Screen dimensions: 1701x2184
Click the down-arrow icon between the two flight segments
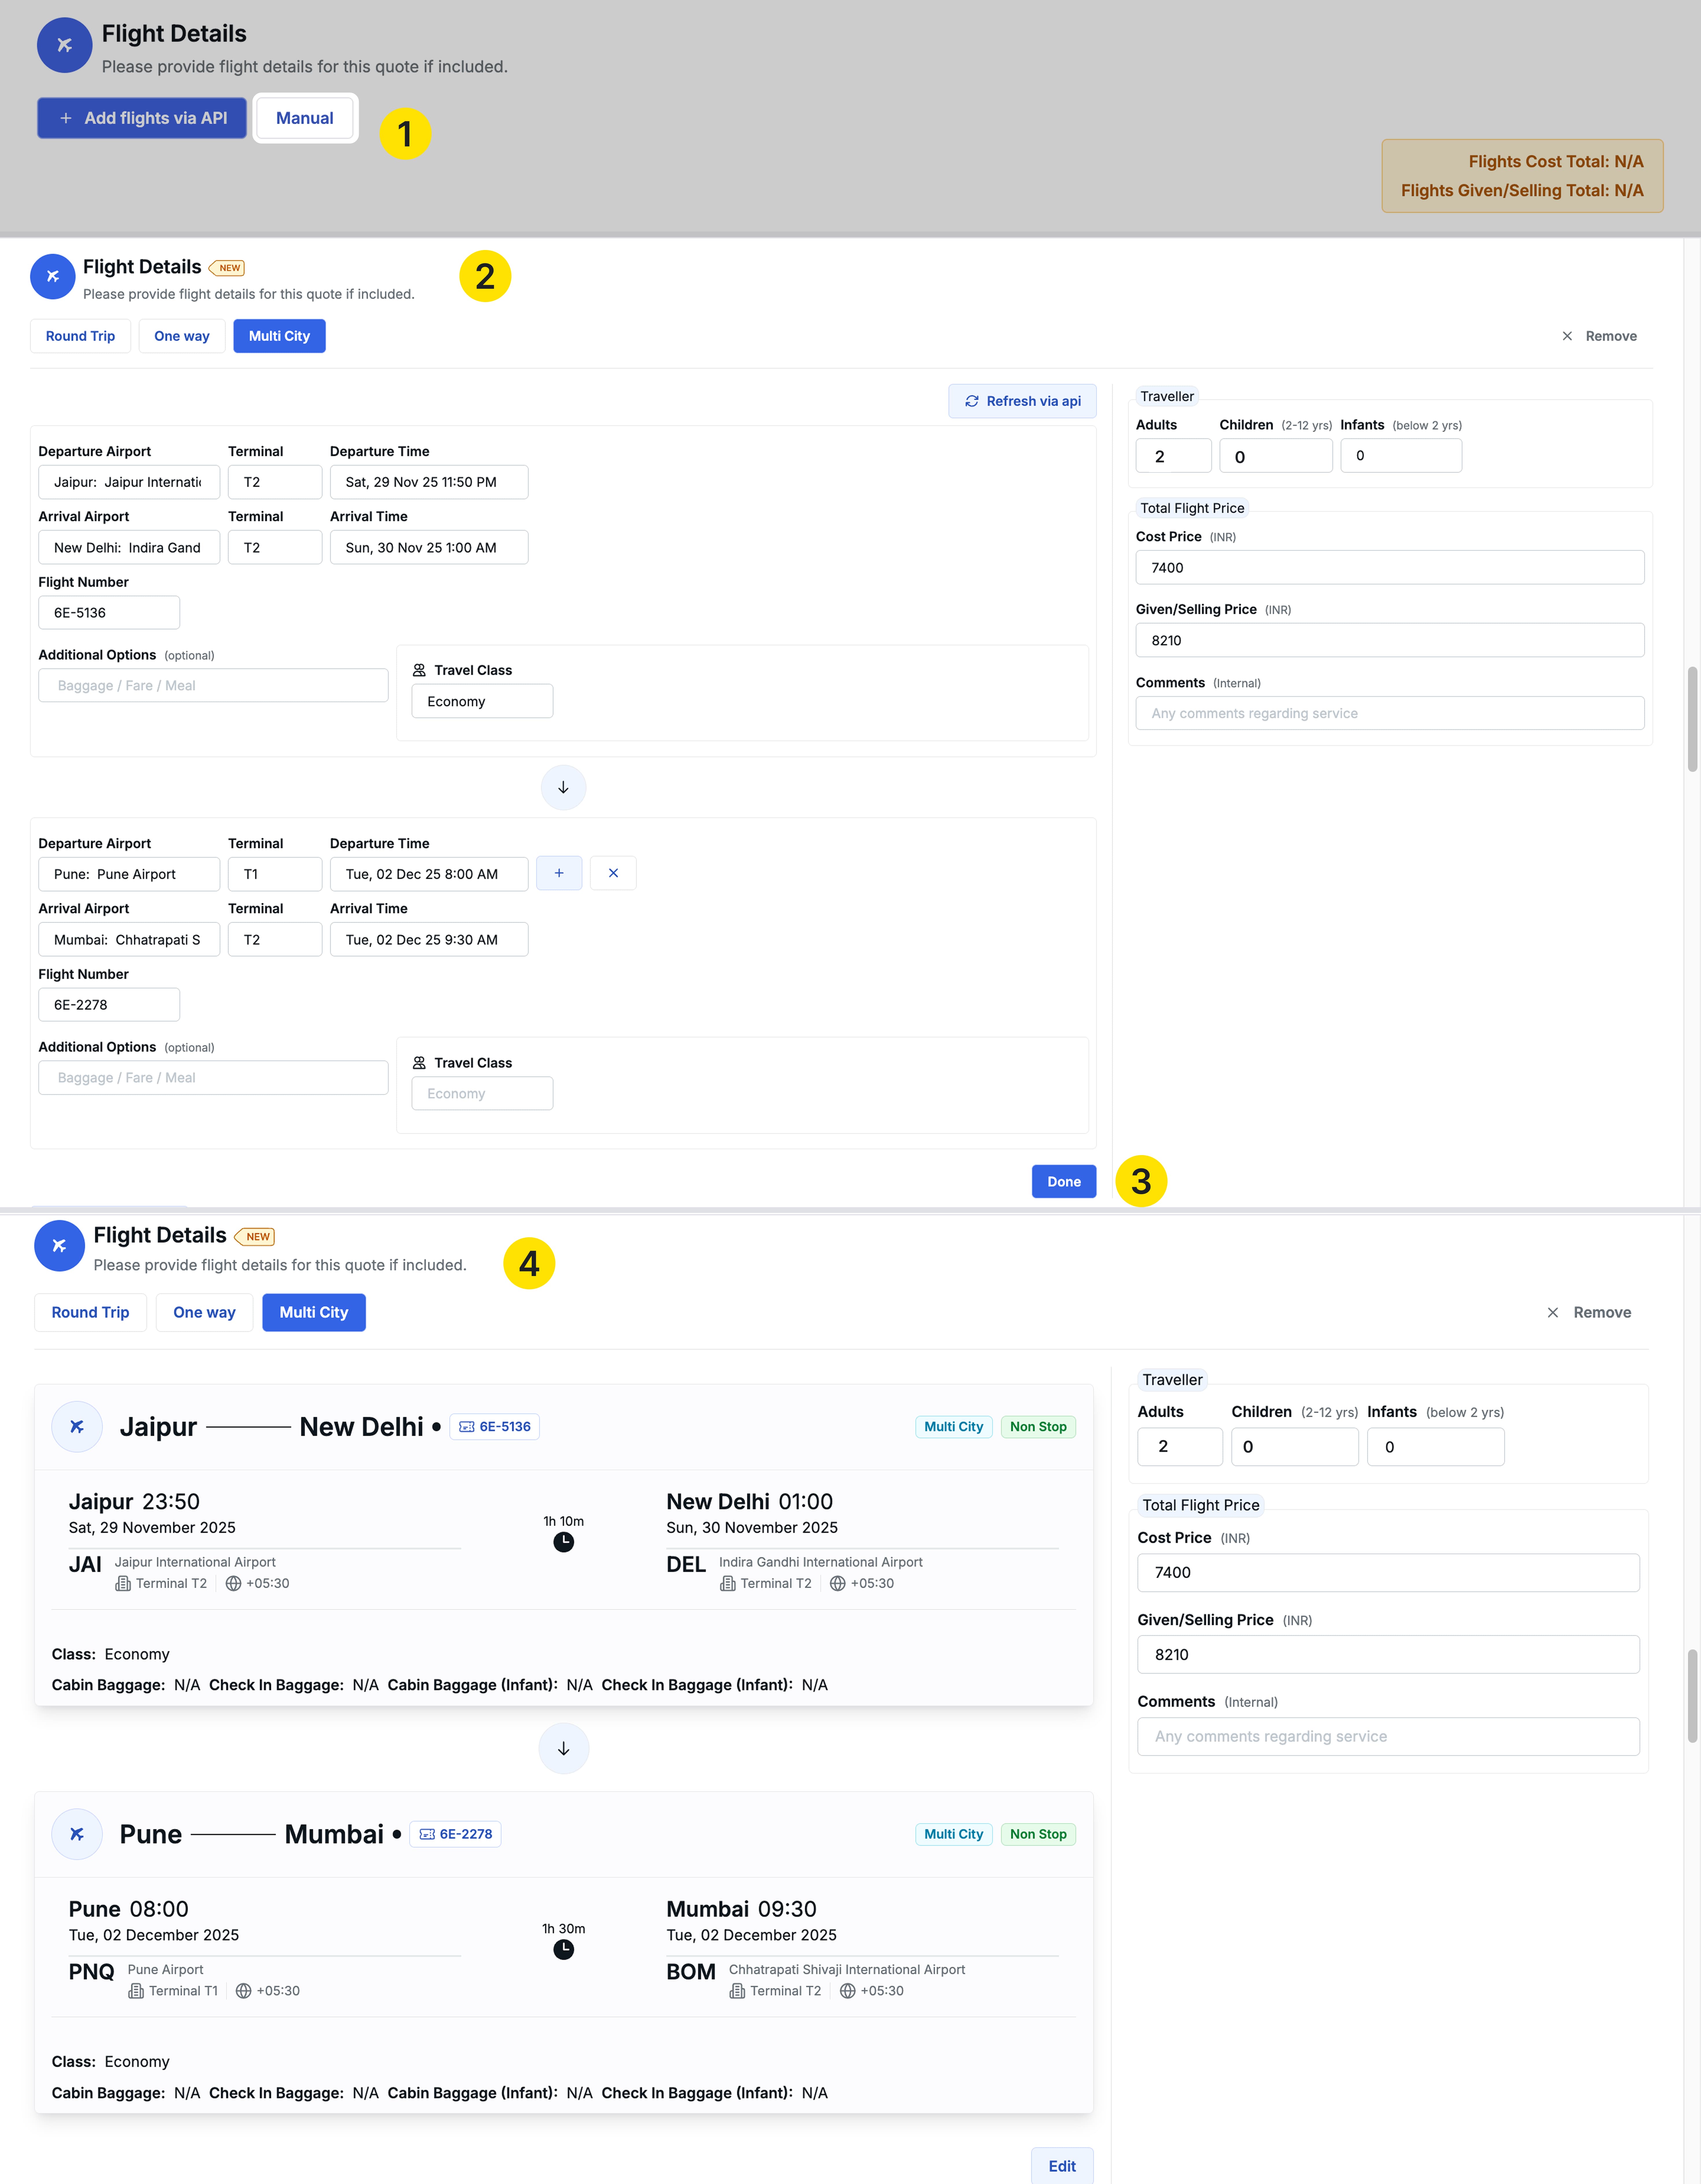coord(563,787)
